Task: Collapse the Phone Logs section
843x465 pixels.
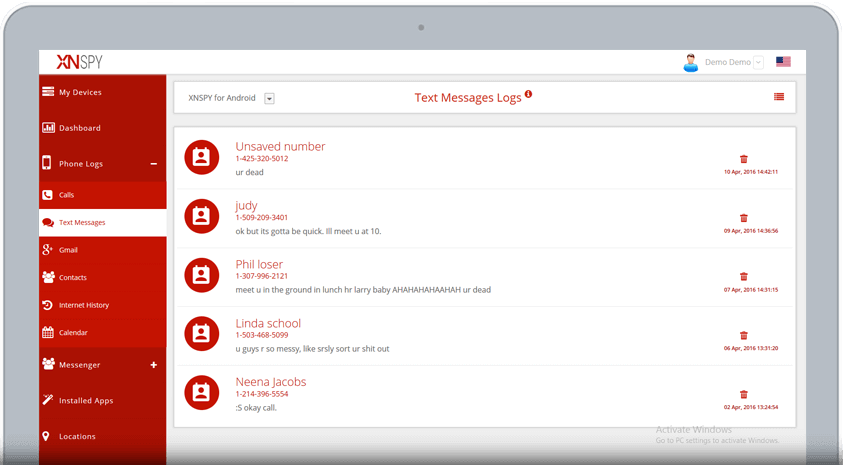Action: (153, 164)
